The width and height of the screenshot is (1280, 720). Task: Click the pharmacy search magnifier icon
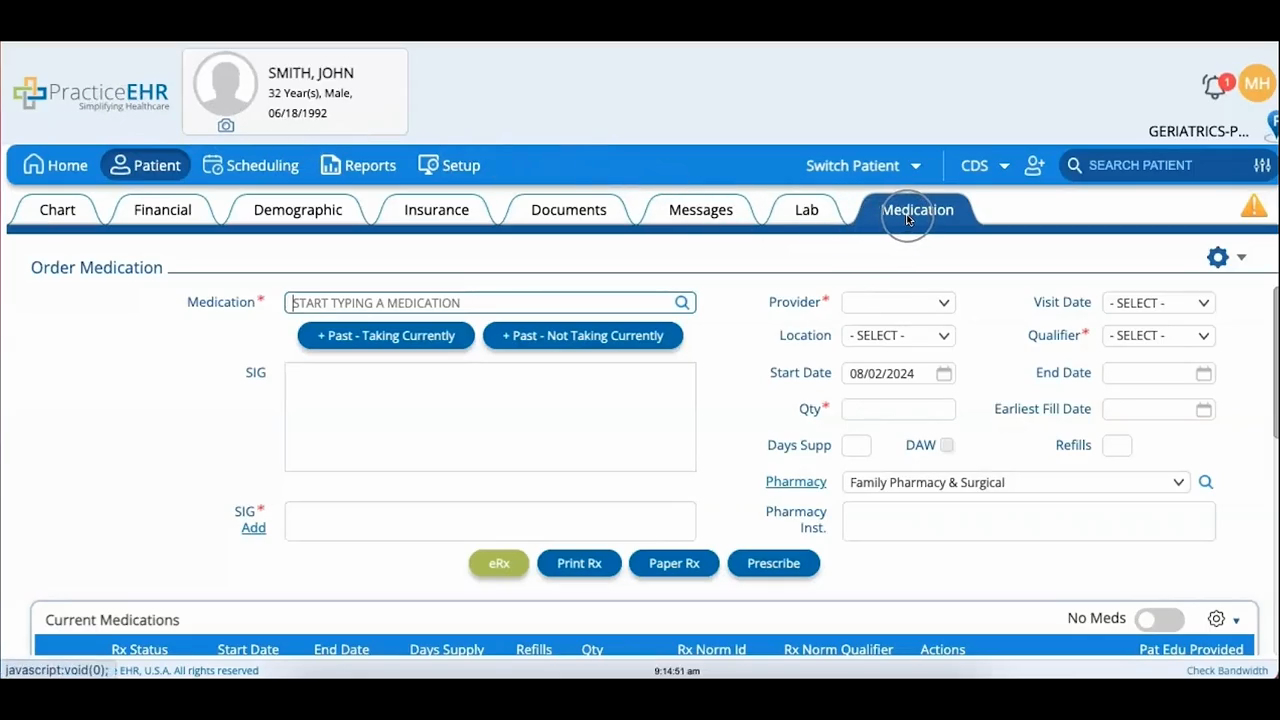point(1206,482)
